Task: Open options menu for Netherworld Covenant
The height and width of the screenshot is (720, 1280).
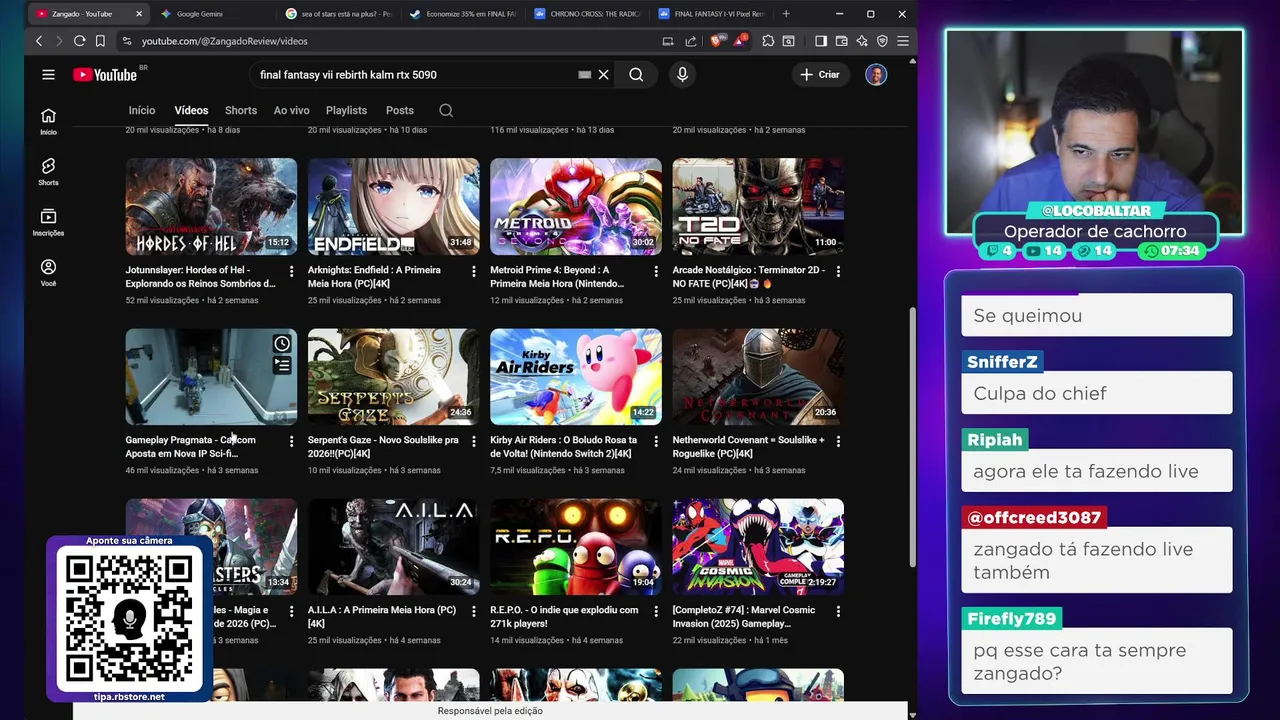Action: point(838,441)
